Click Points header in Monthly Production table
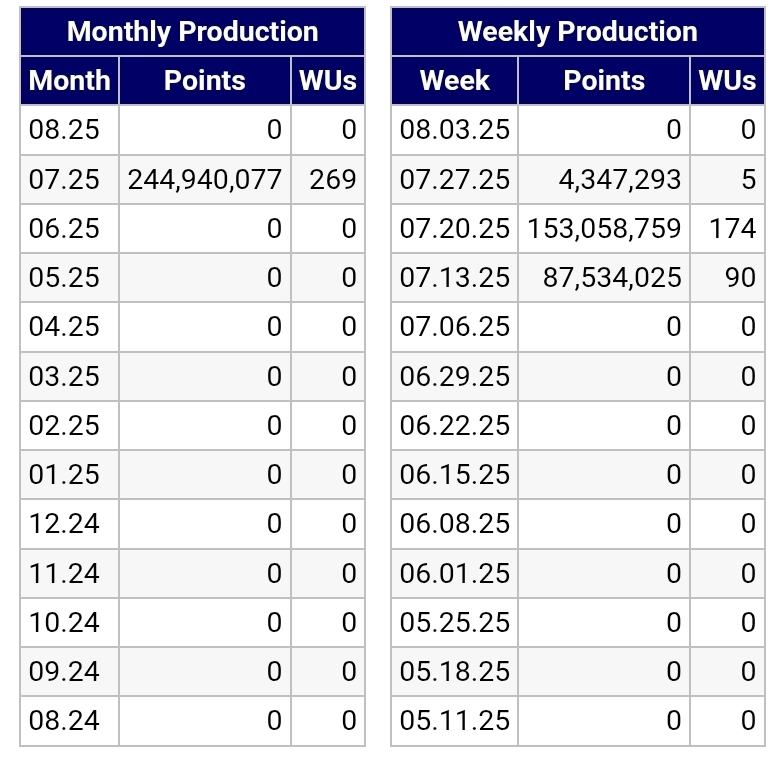Viewport: 778px width, 766px height. coord(204,81)
